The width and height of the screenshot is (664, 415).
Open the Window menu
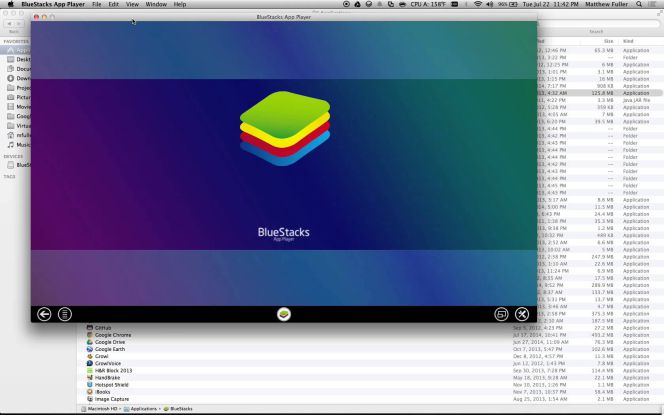point(156,4)
